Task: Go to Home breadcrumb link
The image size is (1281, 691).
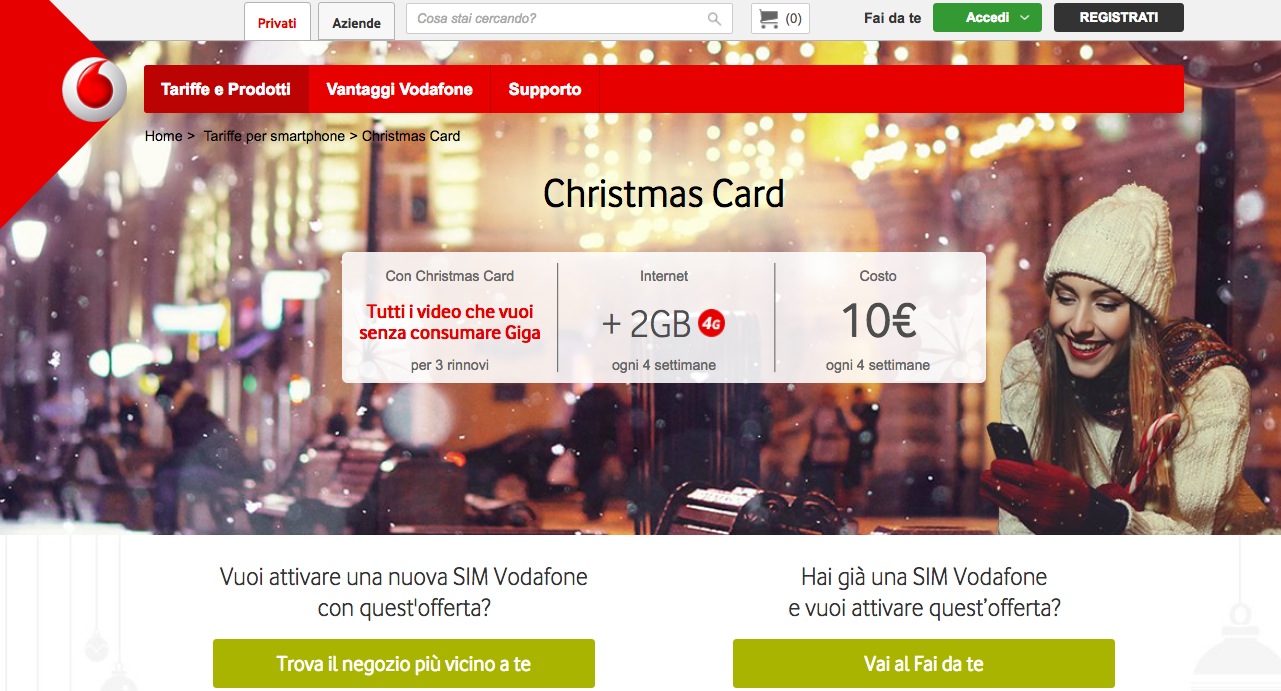Action: [163, 136]
